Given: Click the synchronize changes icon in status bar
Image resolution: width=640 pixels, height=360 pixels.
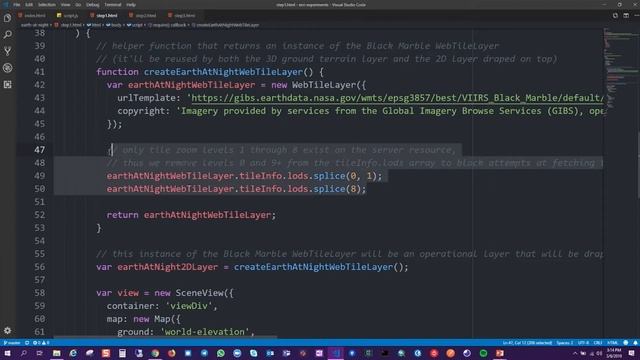Looking at the screenshot, I should [27, 343].
